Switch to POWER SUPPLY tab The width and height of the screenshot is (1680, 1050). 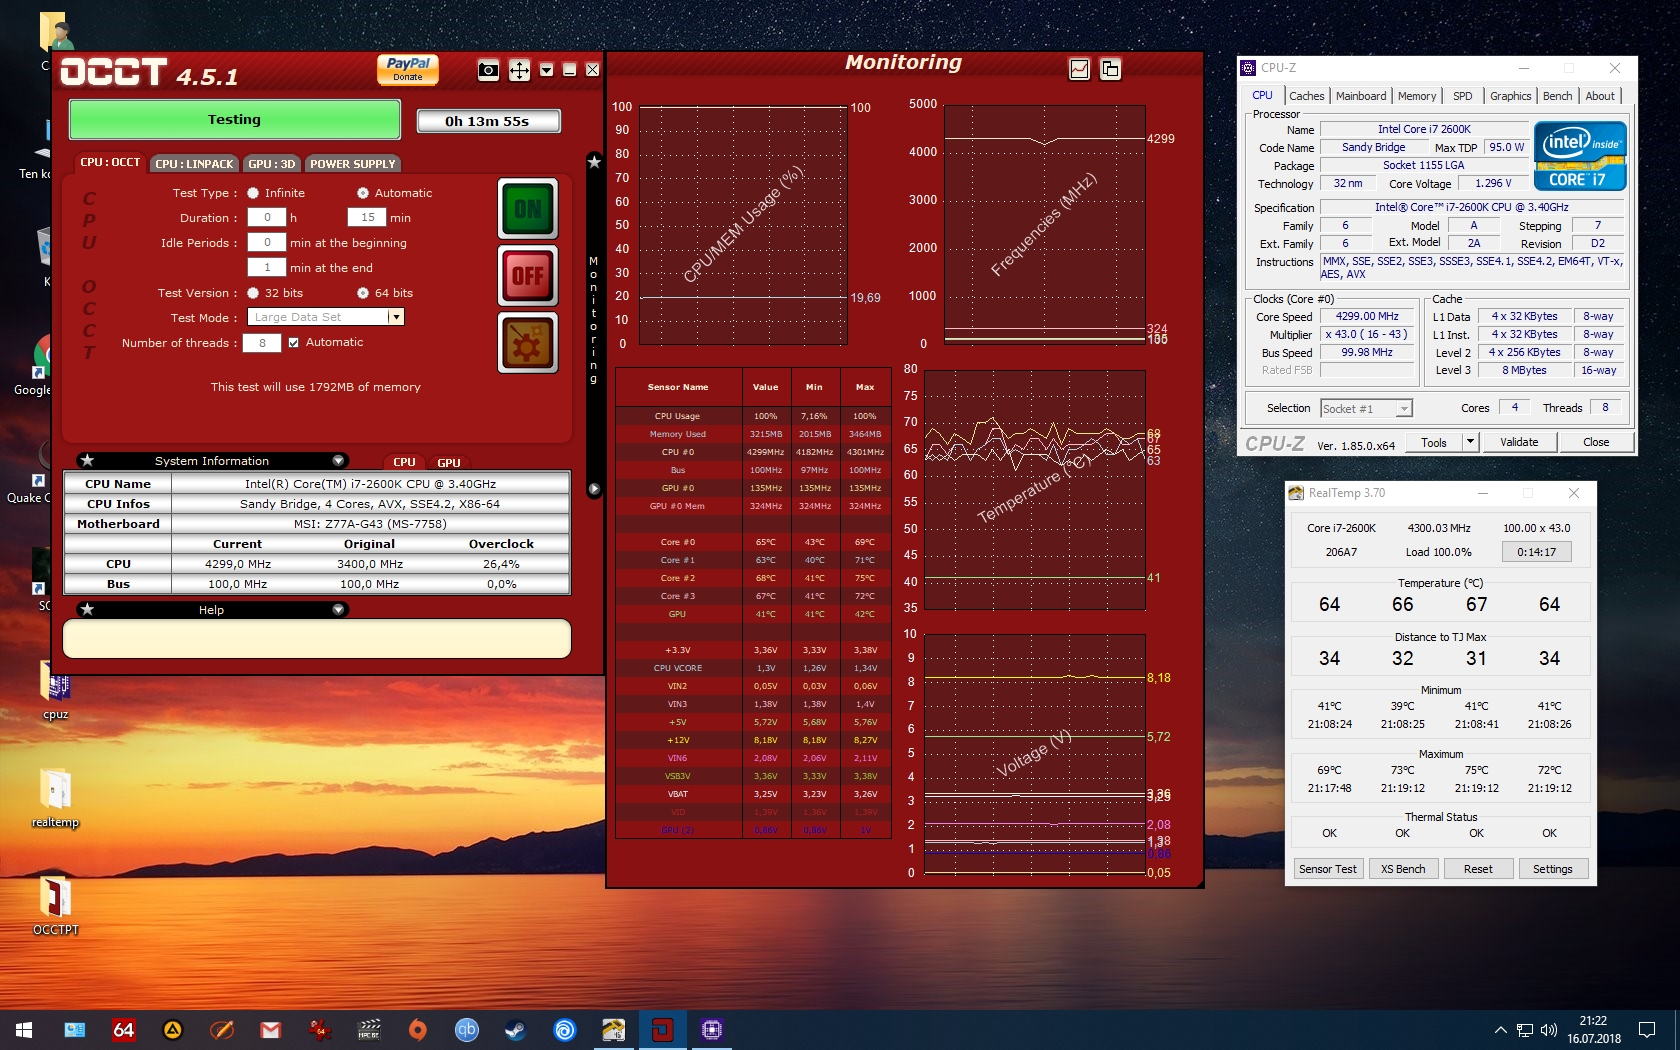[x=353, y=163]
